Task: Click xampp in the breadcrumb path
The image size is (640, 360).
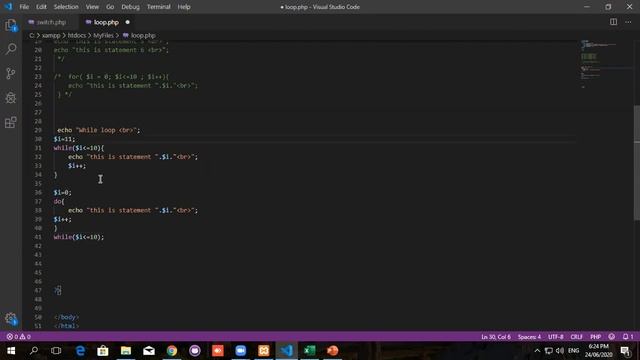Action: coord(51,36)
